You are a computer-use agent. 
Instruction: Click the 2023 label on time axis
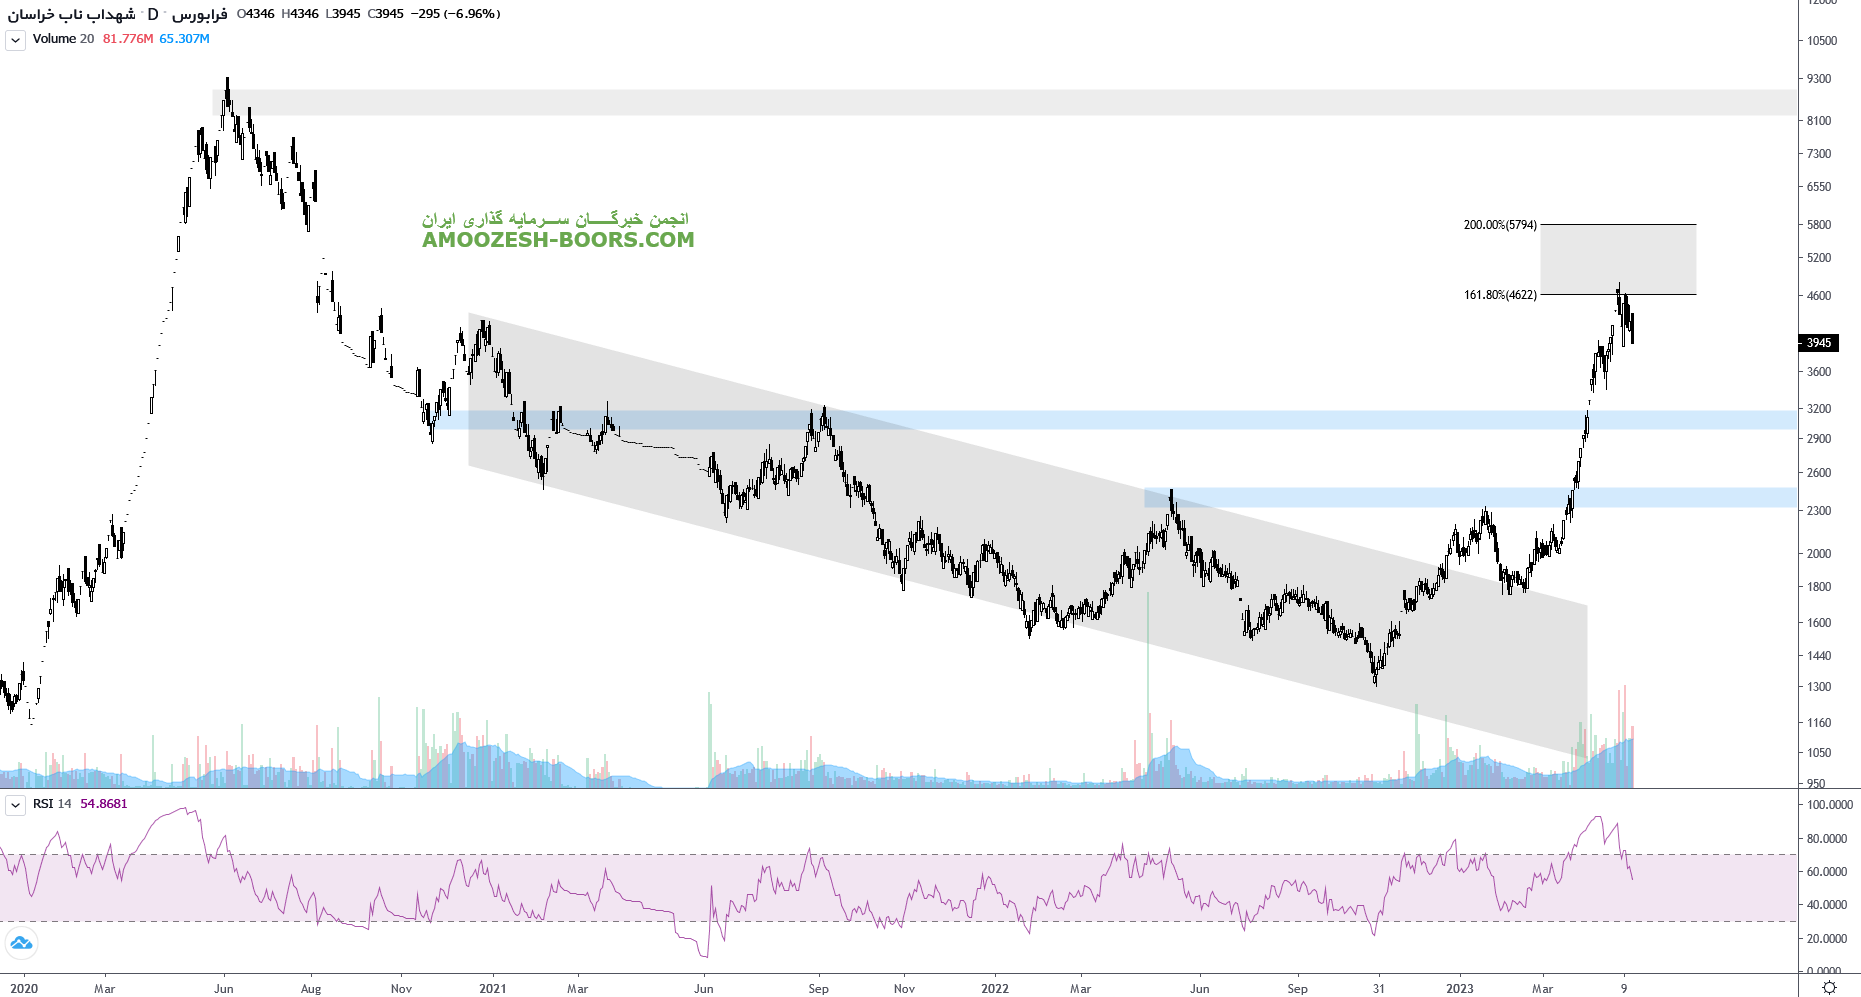pyautogui.click(x=1459, y=988)
